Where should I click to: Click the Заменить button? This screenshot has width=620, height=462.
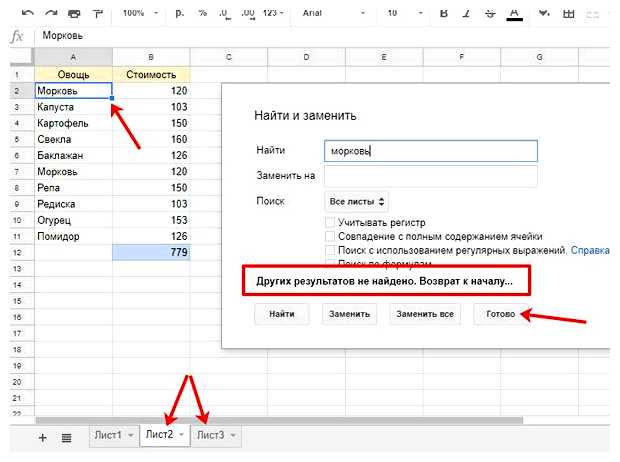point(349,314)
